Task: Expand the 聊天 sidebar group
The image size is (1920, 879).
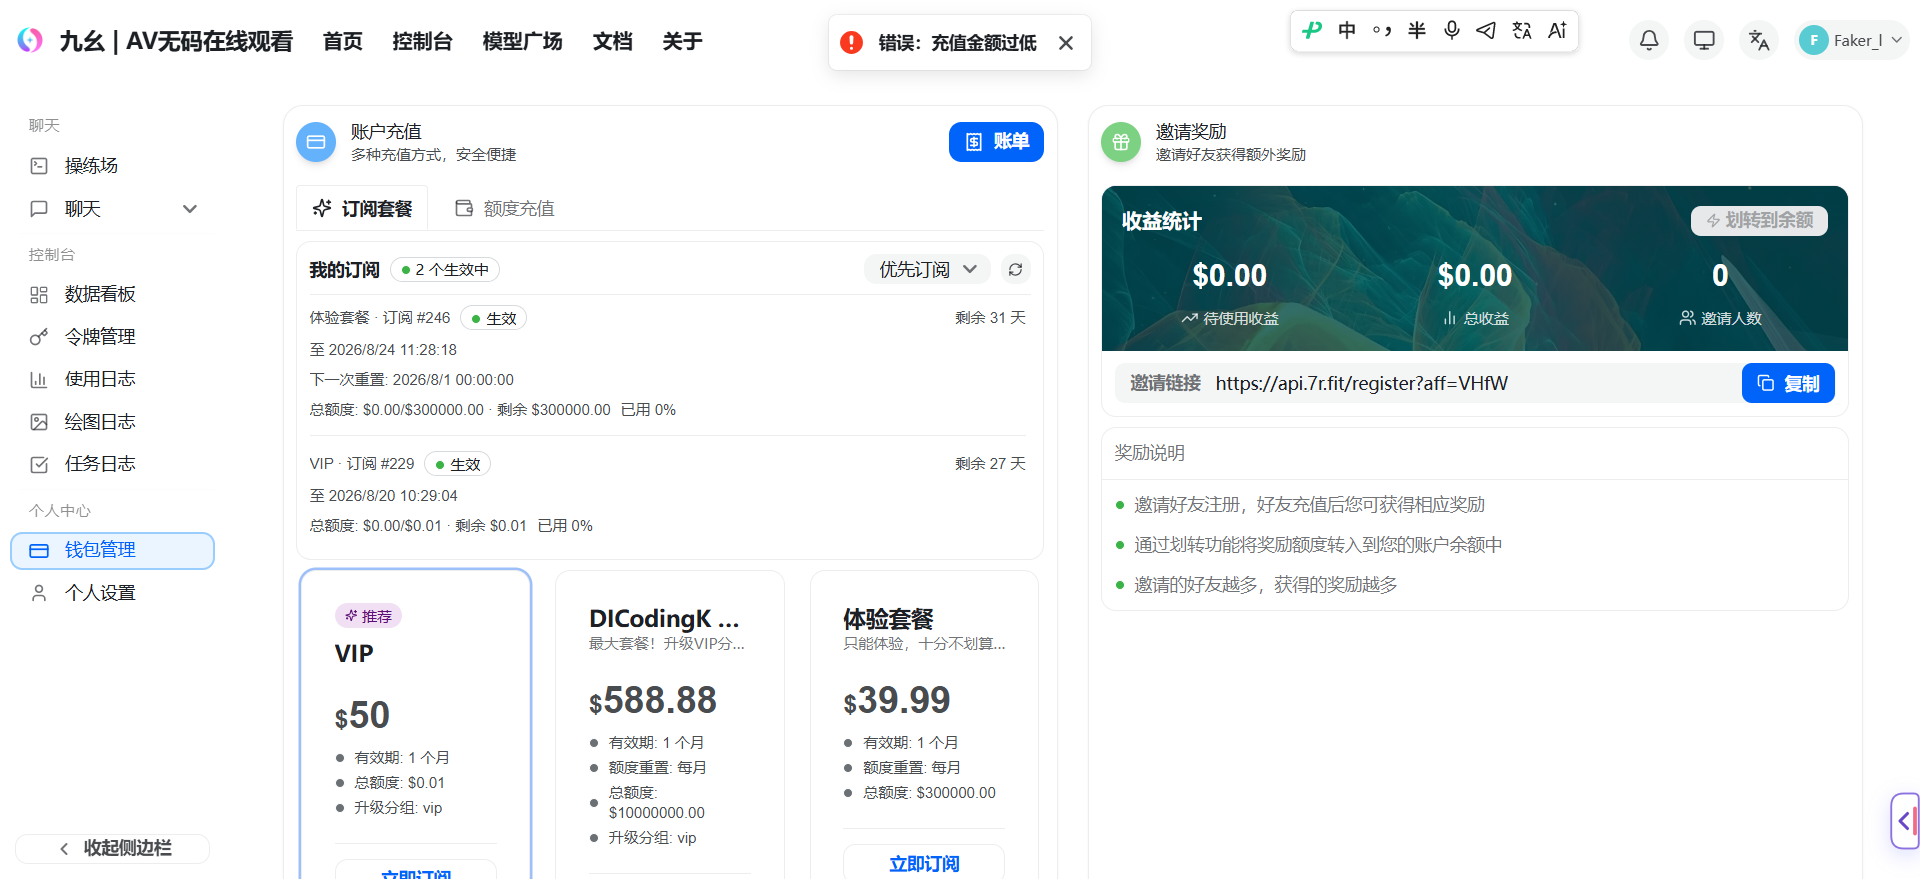Action: point(112,209)
